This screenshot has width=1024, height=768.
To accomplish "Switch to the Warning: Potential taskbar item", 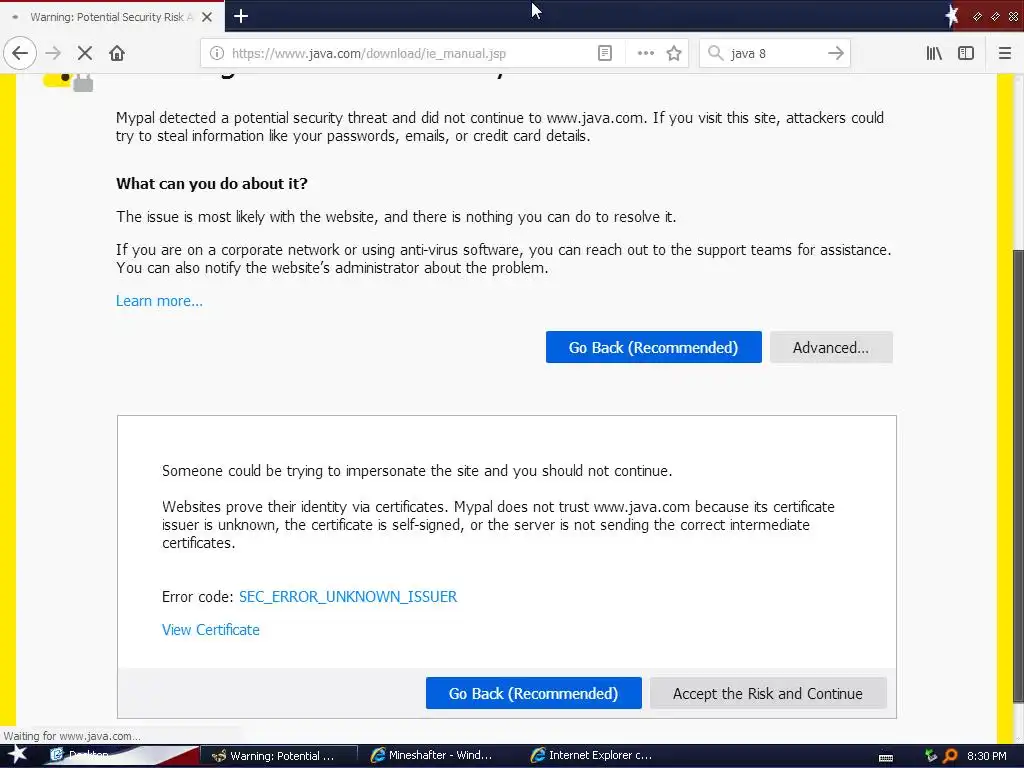I will pyautogui.click(x=279, y=756).
